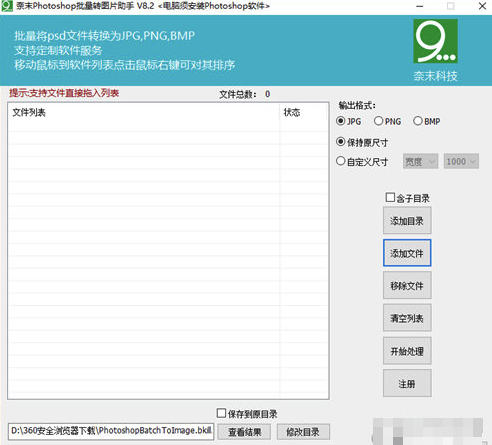Click the app icon in the title bar
This screenshot has height=445, width=492.
(7, 6)
